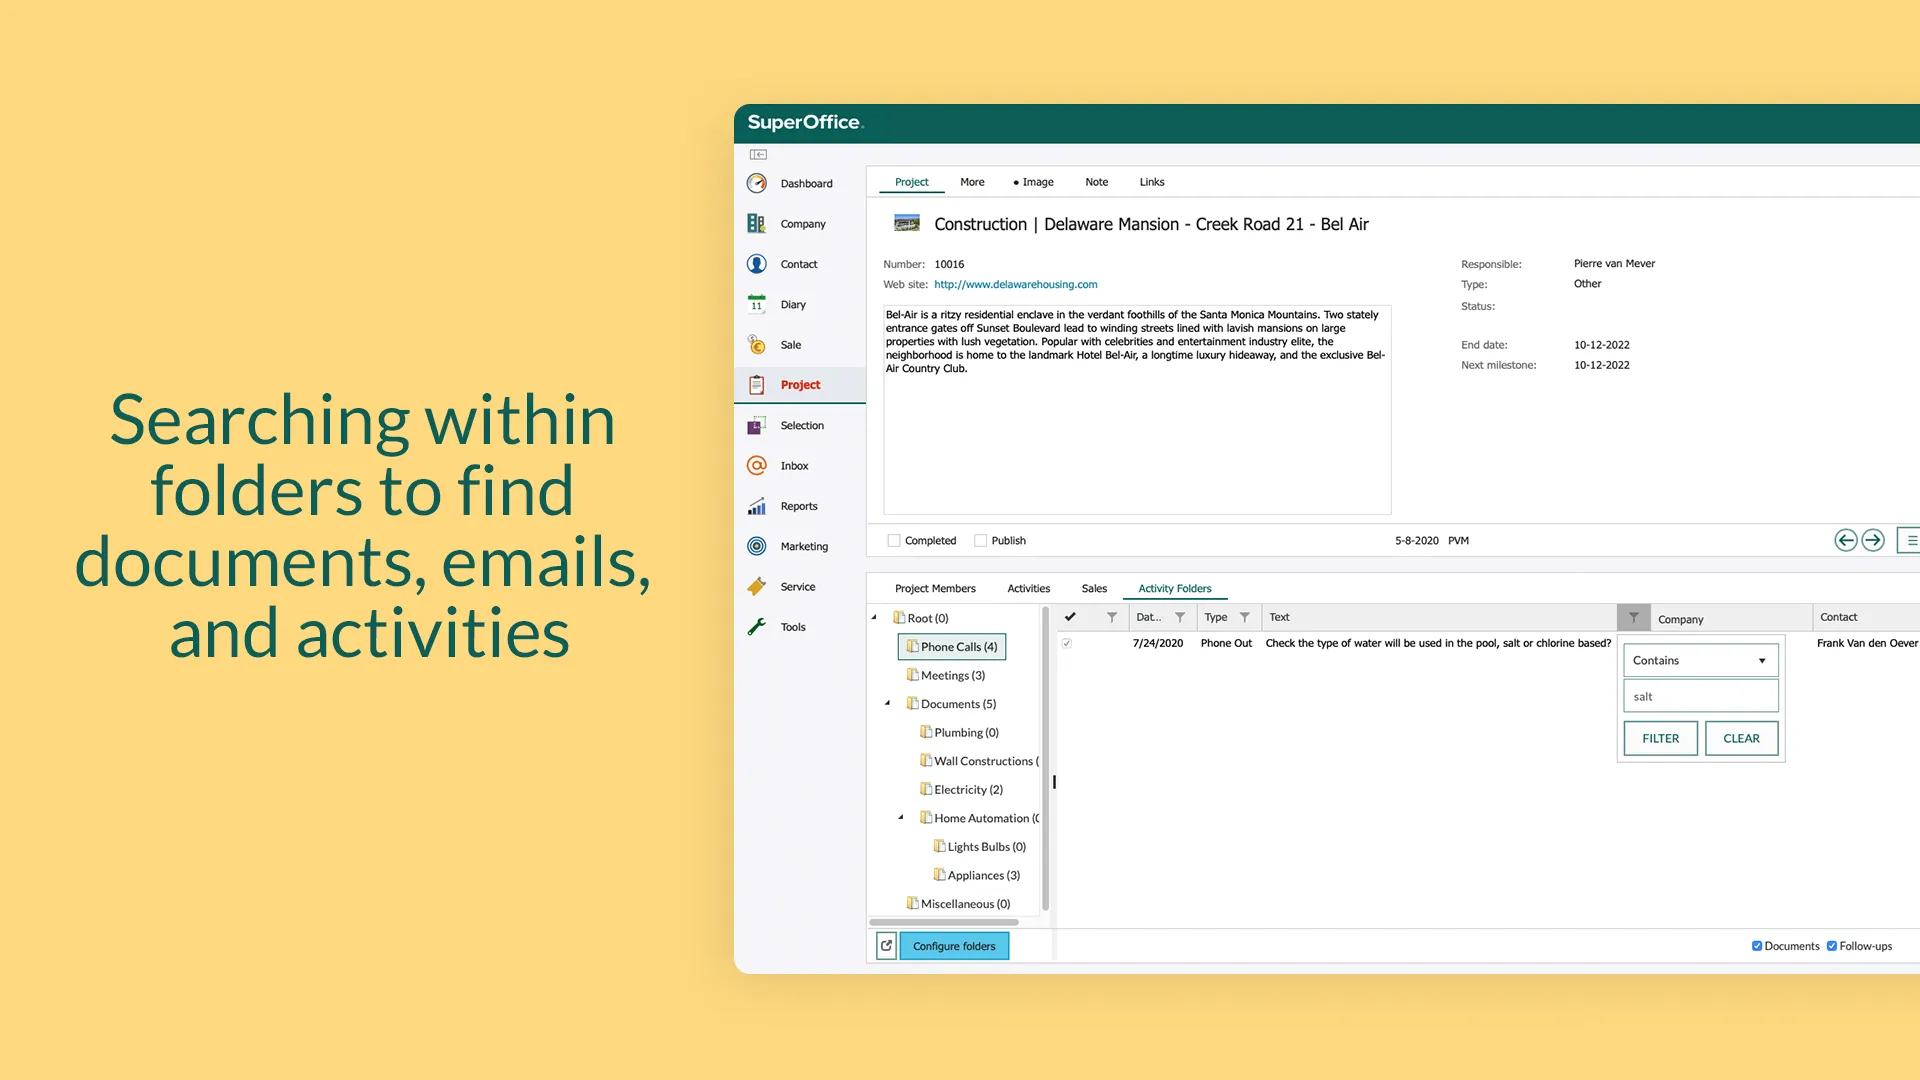Open the delawarehousing.com website link

1015,285
